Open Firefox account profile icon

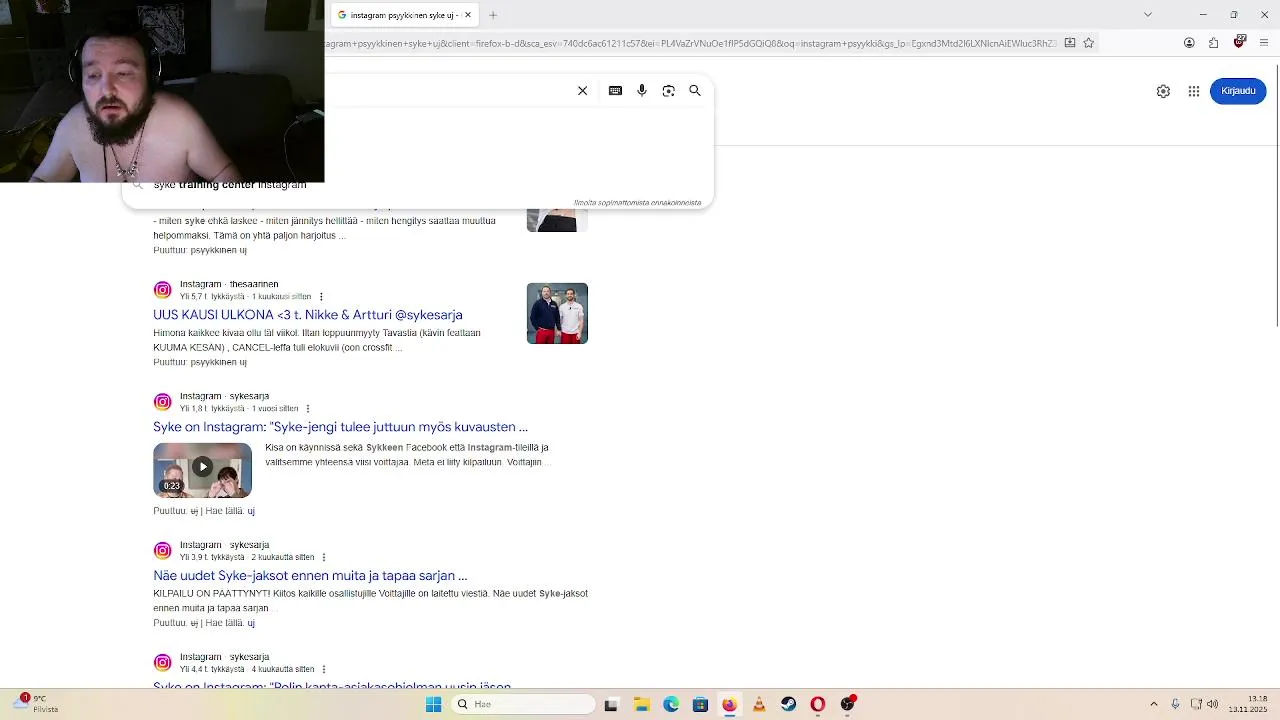pos(1189,43)
